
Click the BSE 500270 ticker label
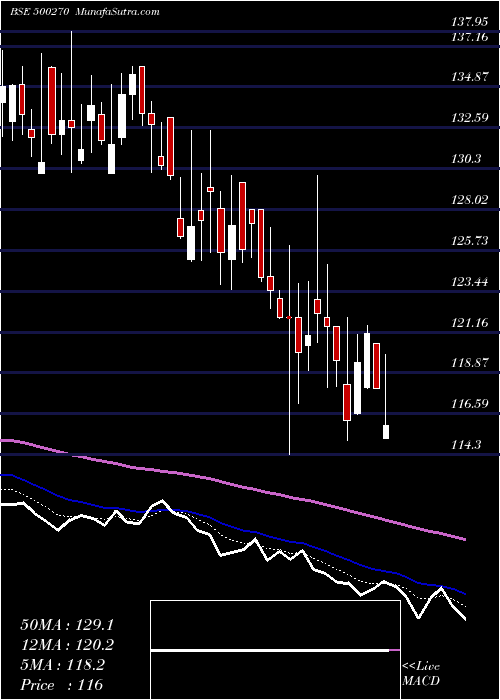point(39,12)
